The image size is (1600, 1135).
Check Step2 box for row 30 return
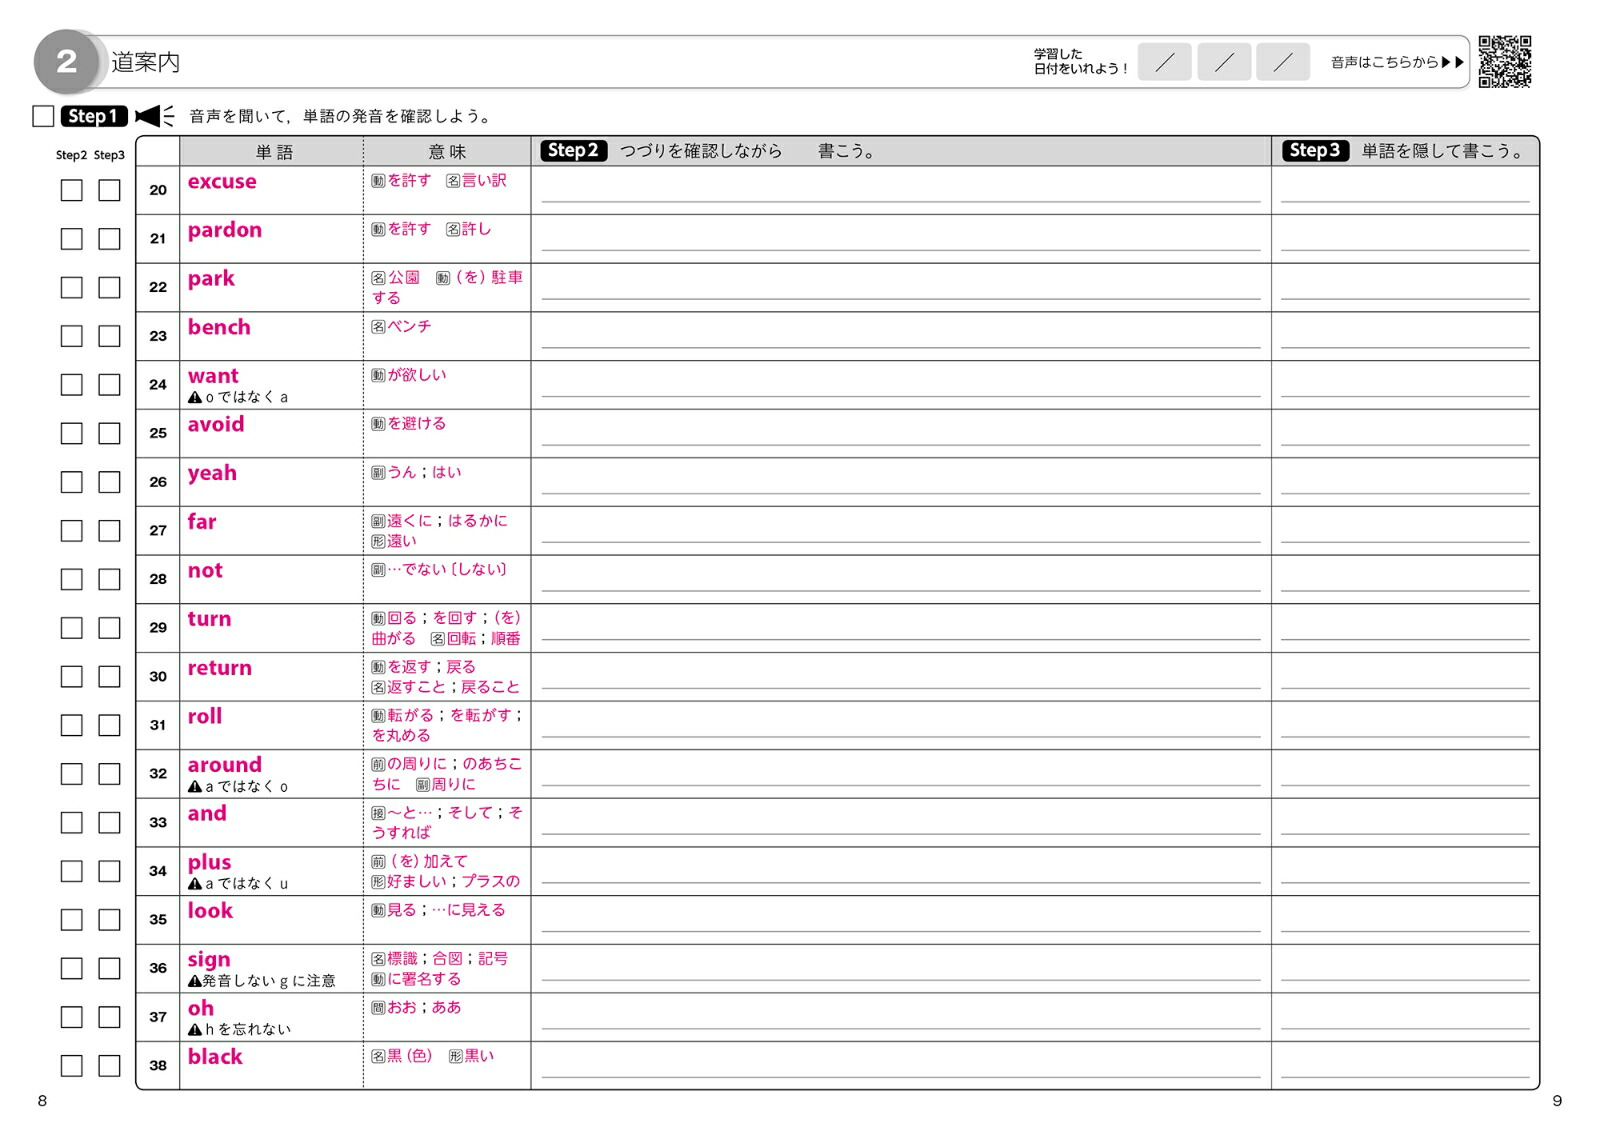click(x=71, y=677)
